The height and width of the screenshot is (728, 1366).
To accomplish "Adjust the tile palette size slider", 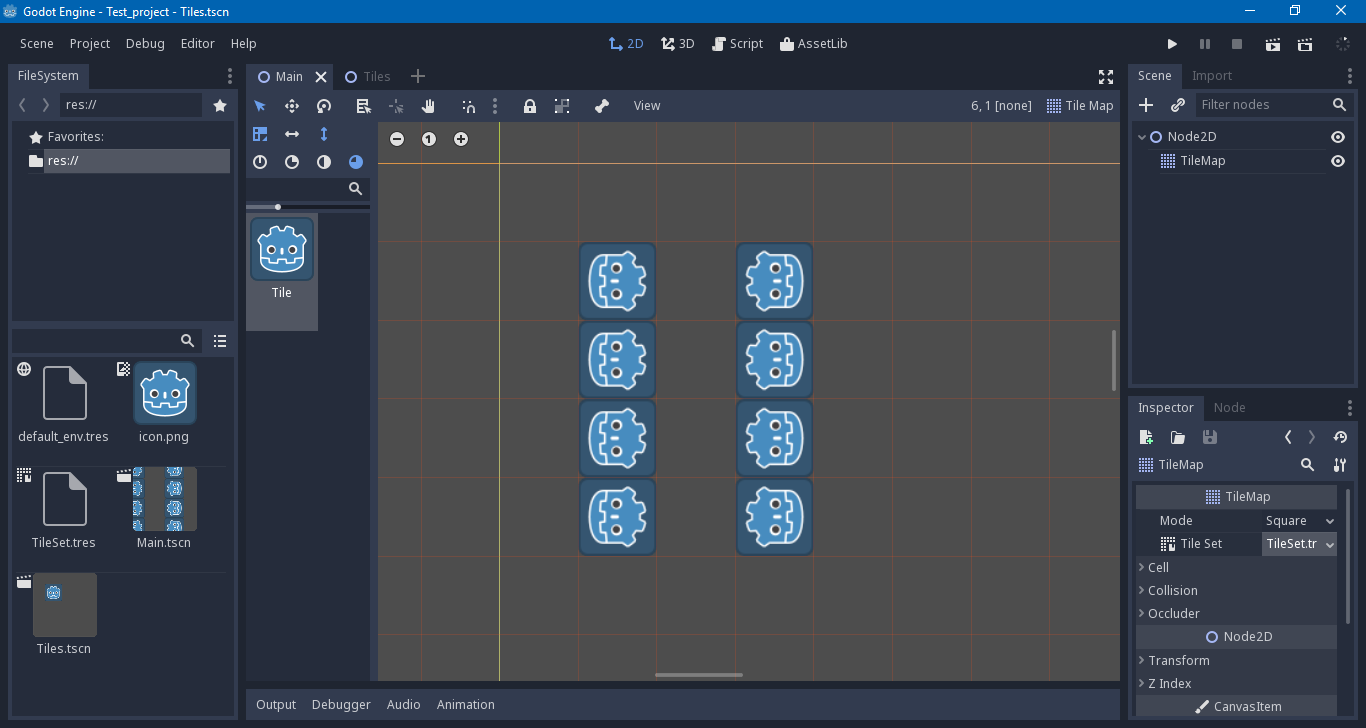I will click(x=308, y=207).
